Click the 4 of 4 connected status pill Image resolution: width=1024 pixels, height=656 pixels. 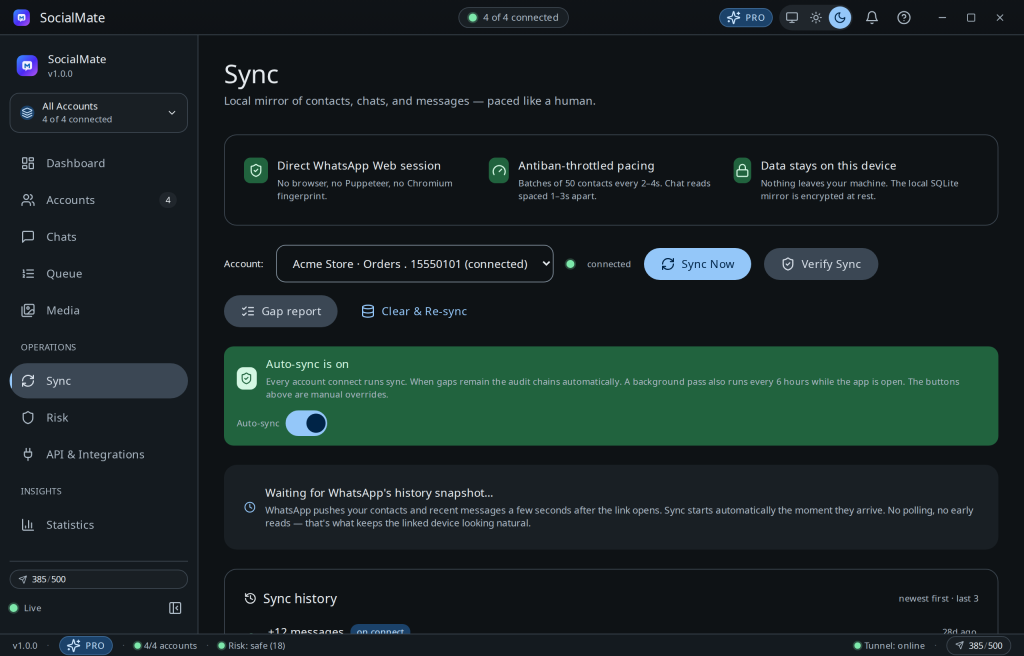tap(513, 18)
